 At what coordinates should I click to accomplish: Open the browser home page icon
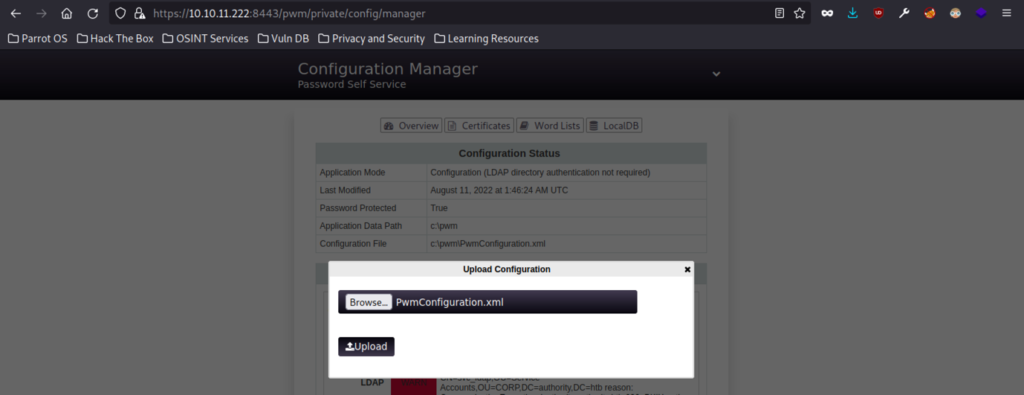[x=67, y=13]
